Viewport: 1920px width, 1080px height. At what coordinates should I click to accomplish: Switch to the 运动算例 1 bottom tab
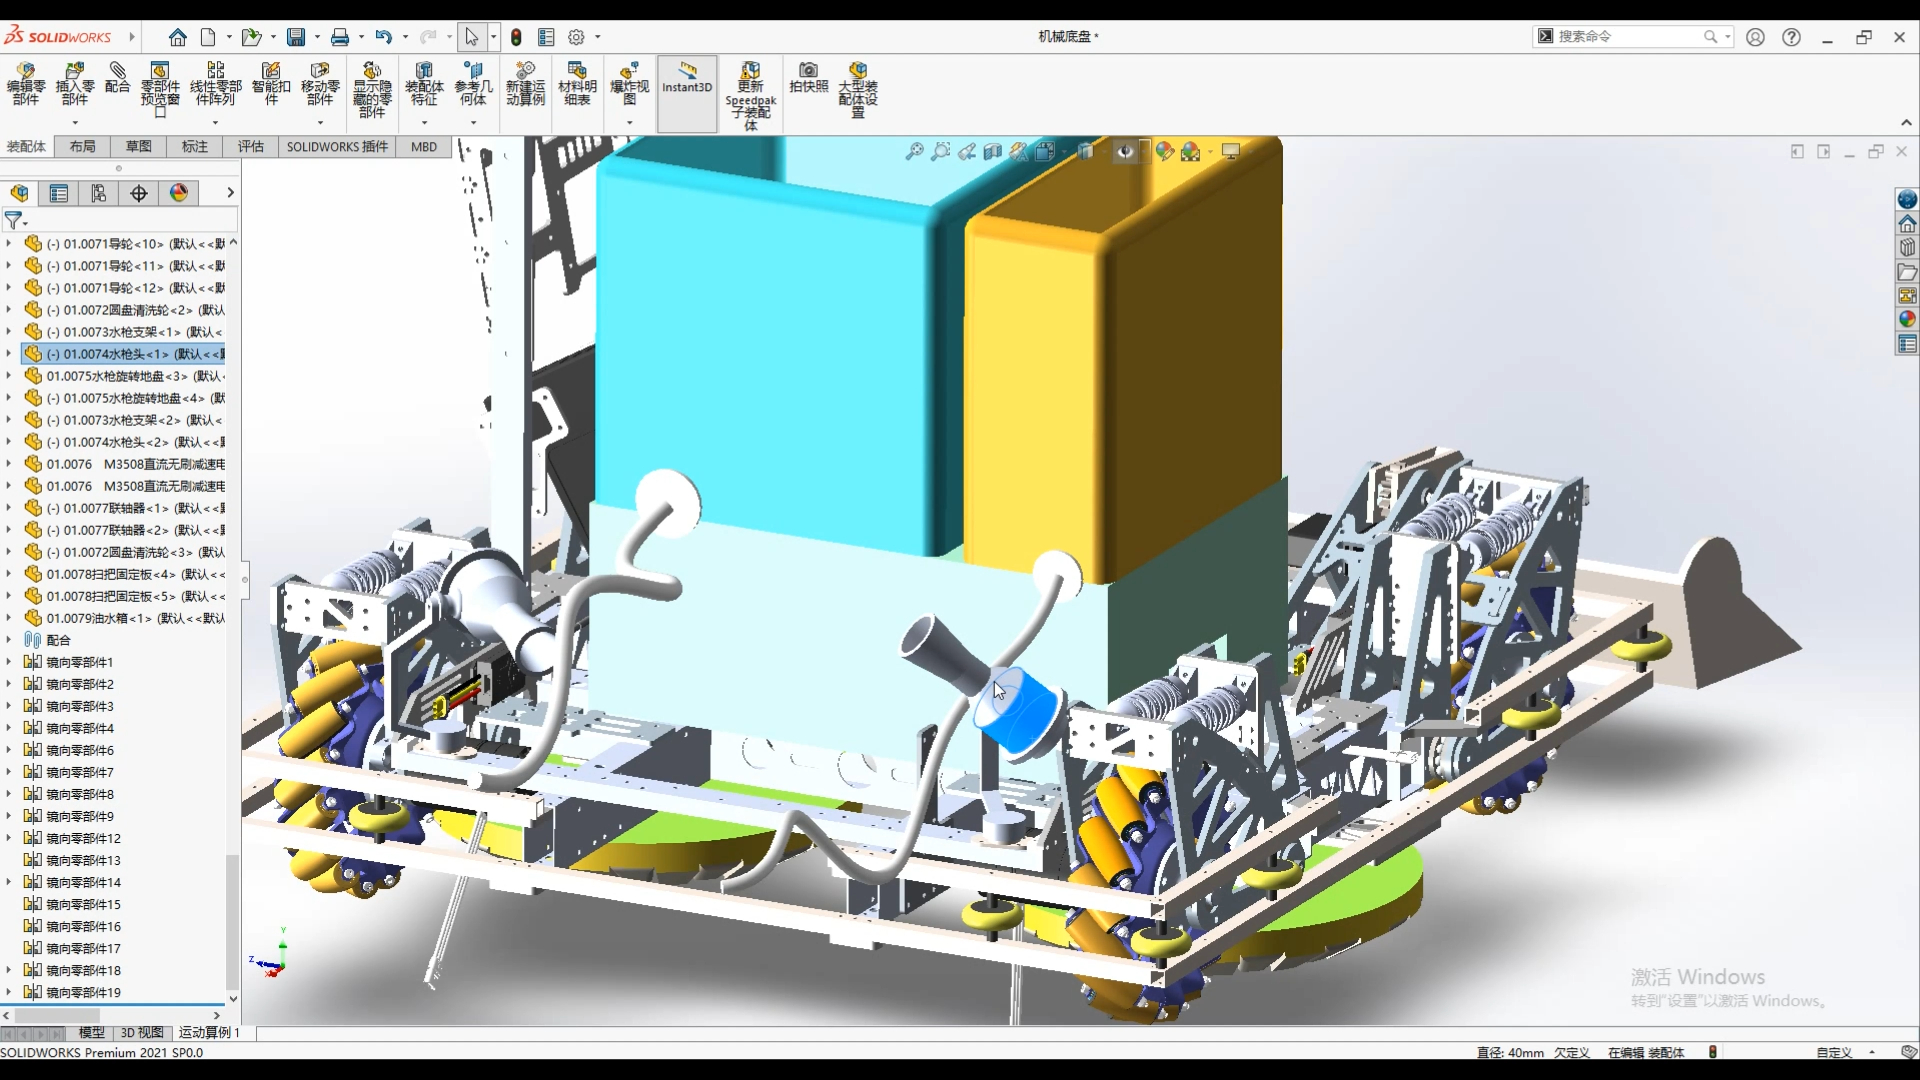(209, 1032)
